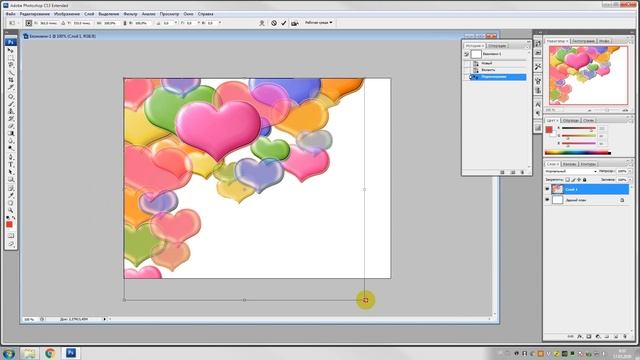Screen dimensions: 640x360
Task: Select the Lasso tool
Action: pyautogui.click(x=11, y=65)
